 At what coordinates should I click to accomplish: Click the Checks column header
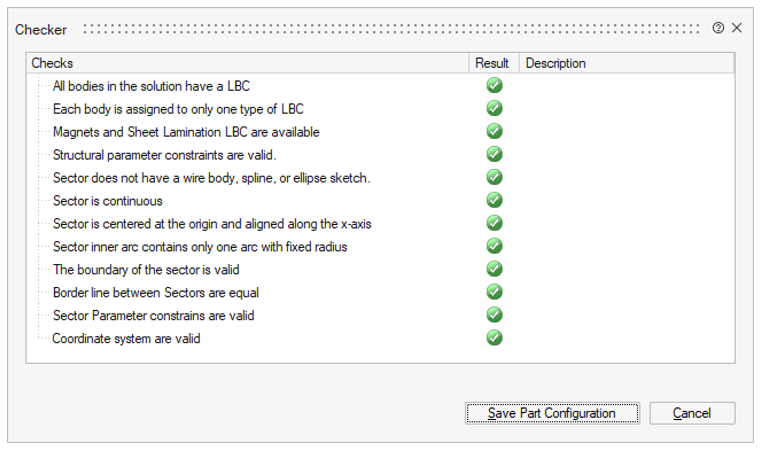point(248,63)
